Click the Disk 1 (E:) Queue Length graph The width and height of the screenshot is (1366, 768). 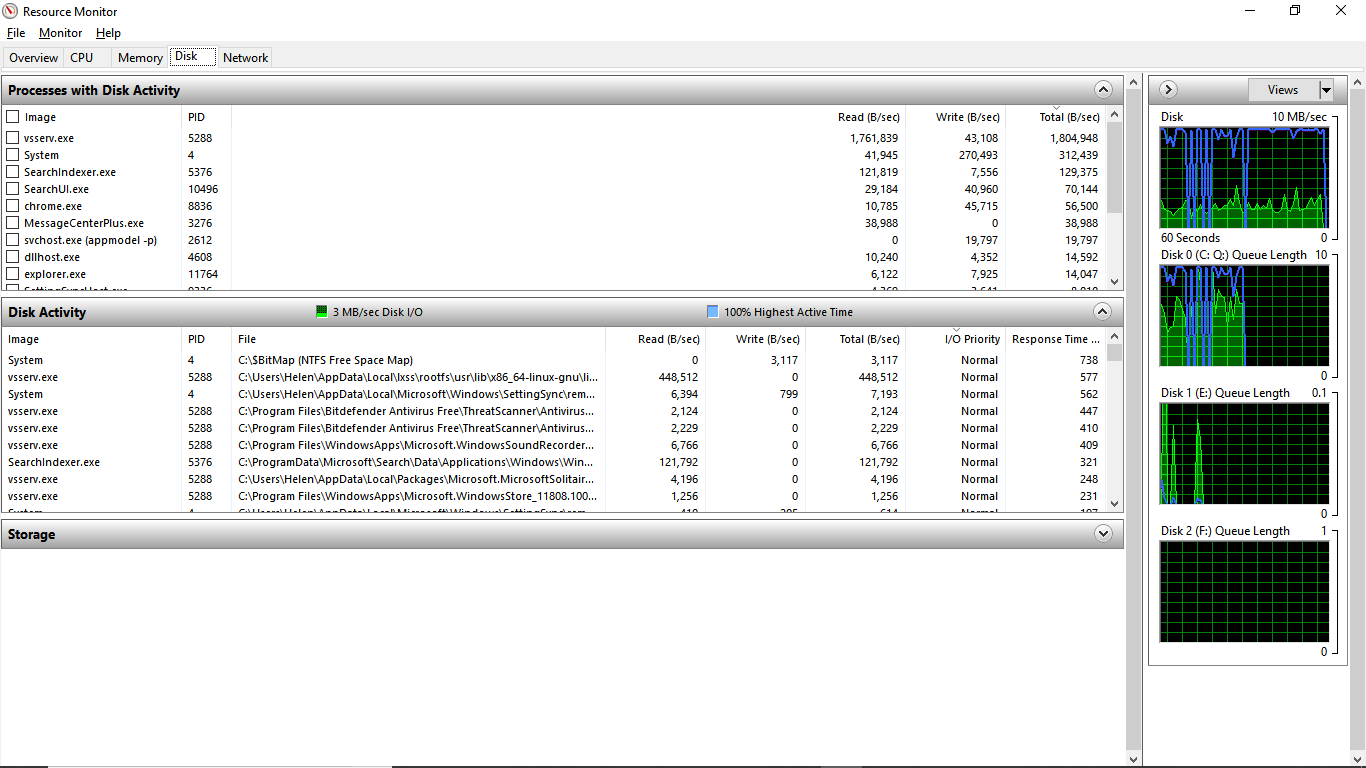click(1244, 453)
